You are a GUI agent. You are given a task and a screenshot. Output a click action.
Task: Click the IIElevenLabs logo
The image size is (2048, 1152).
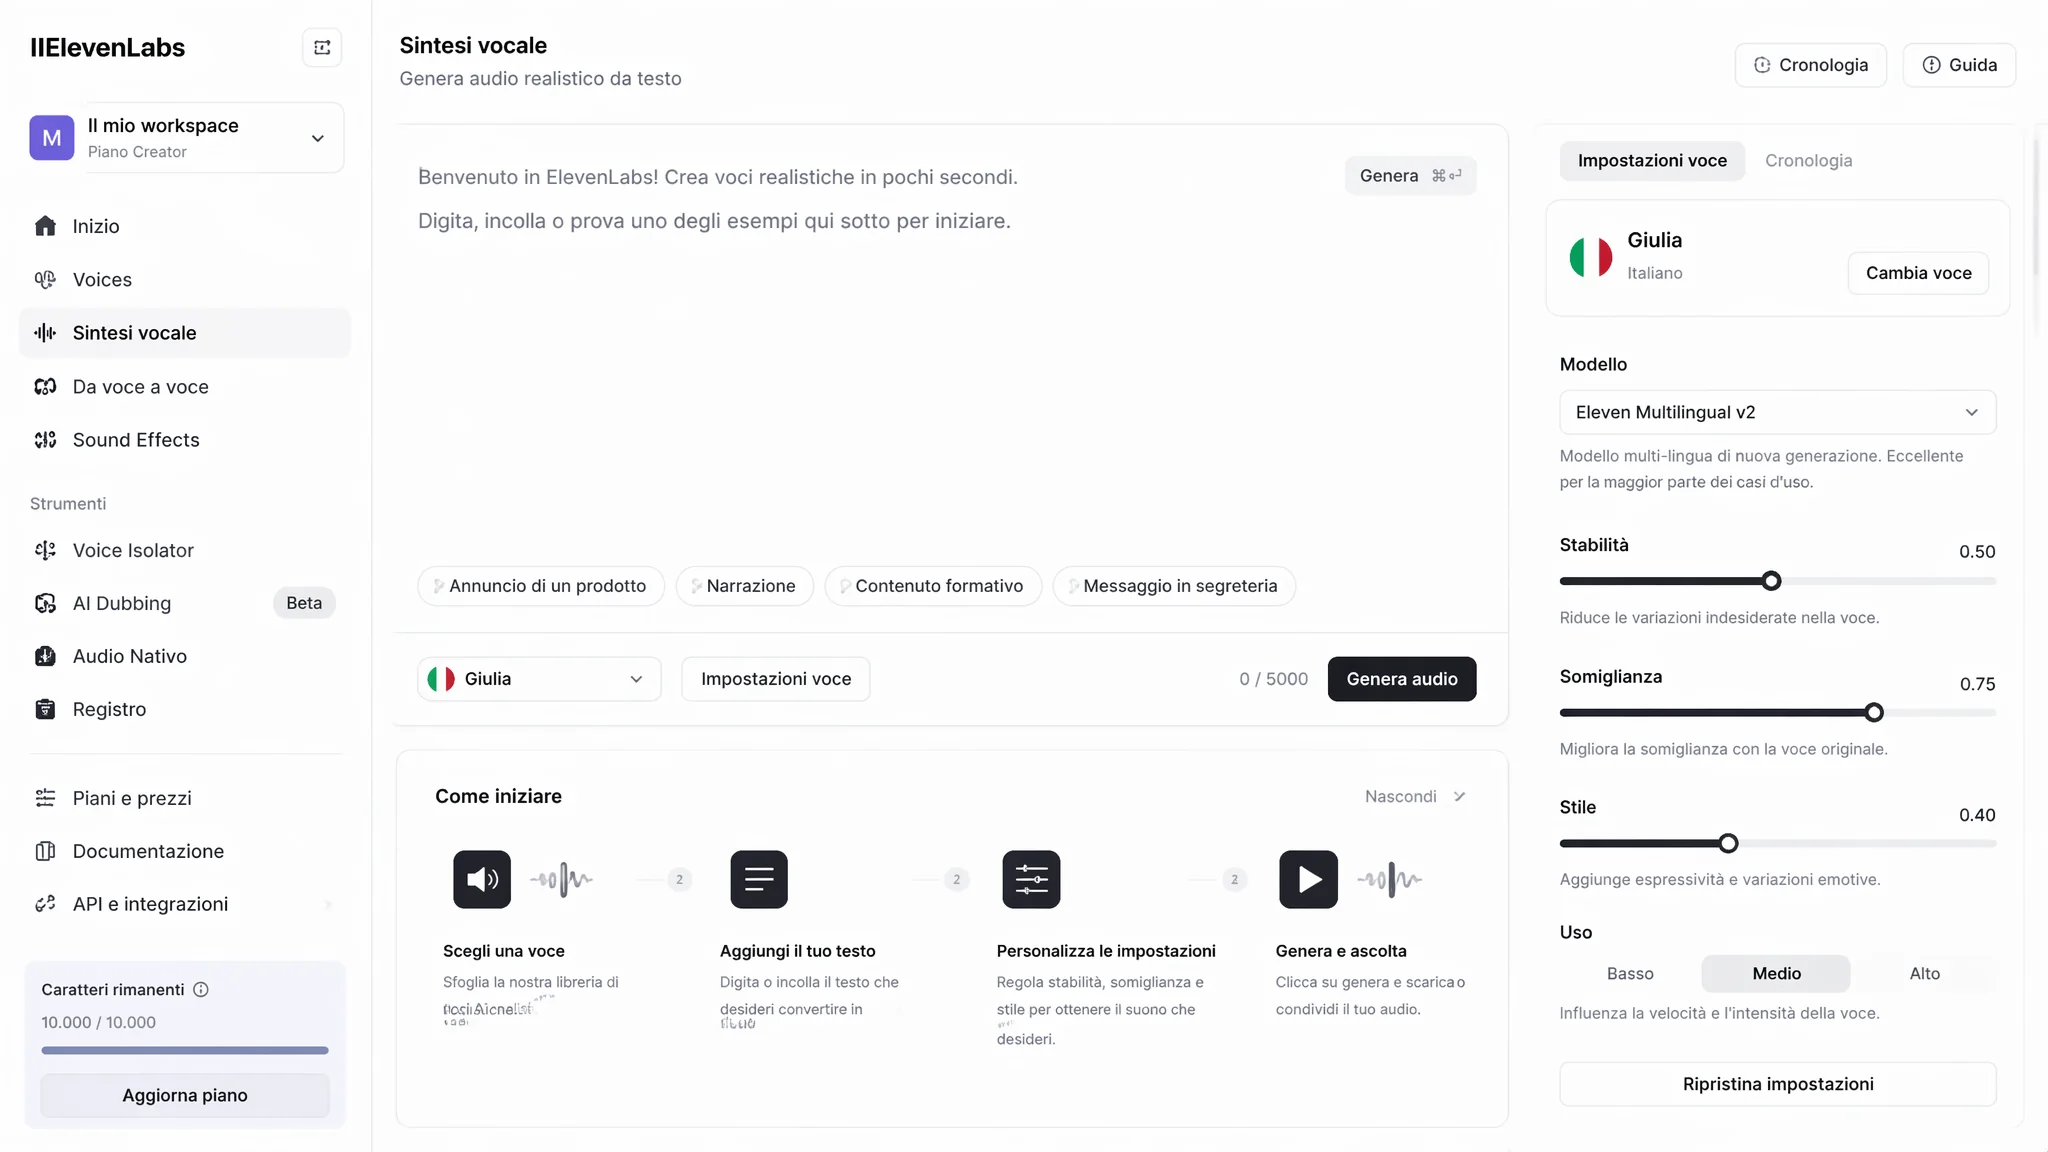[108, 48]
